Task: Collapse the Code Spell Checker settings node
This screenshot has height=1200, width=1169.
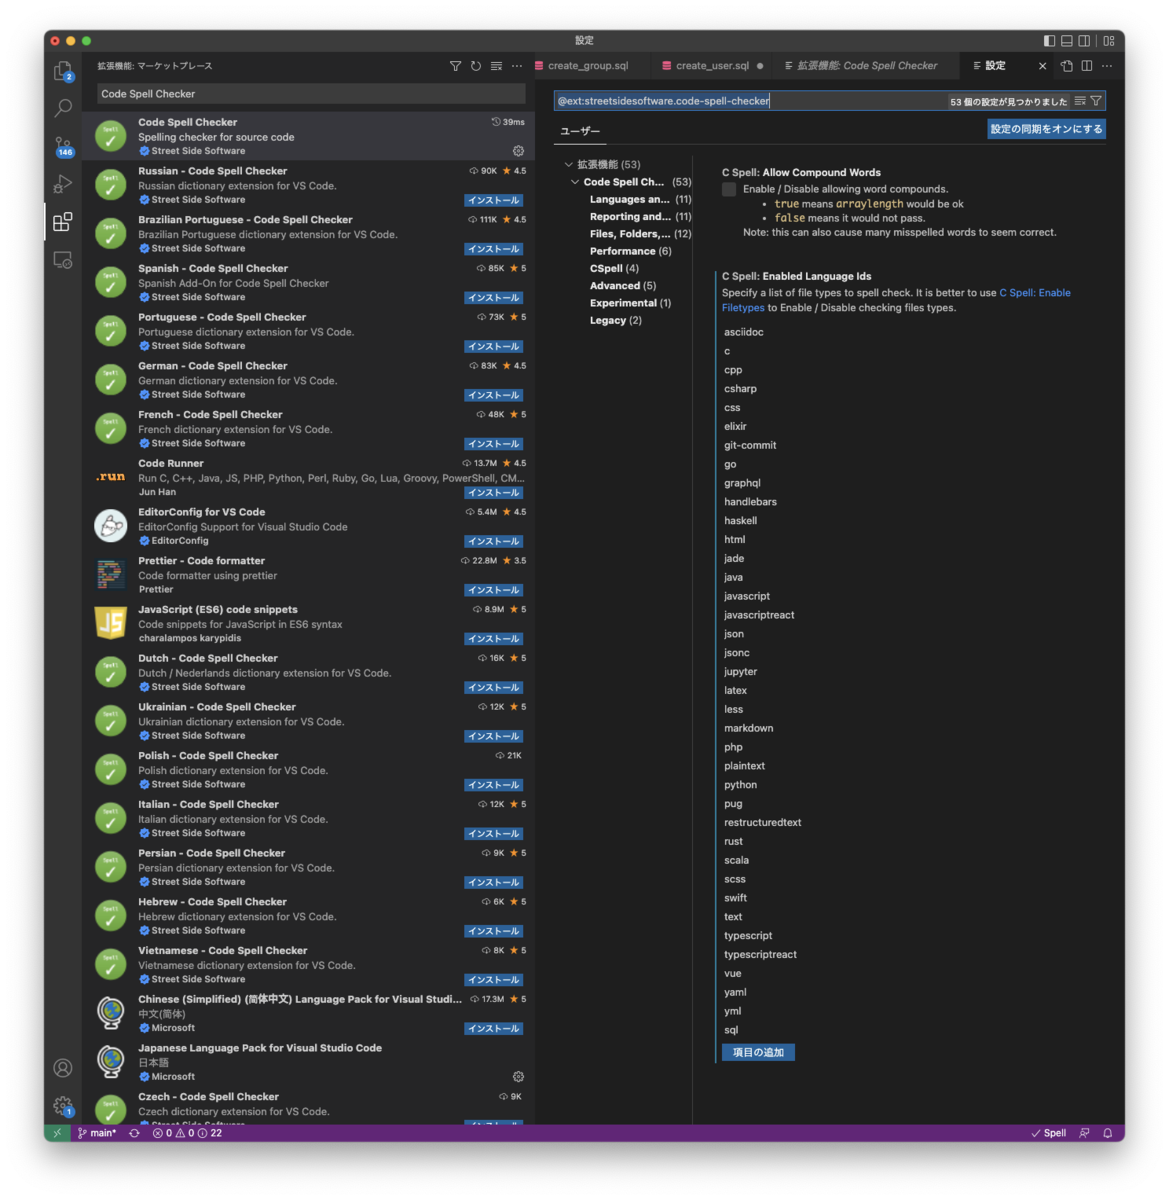Action: point(575,182)
